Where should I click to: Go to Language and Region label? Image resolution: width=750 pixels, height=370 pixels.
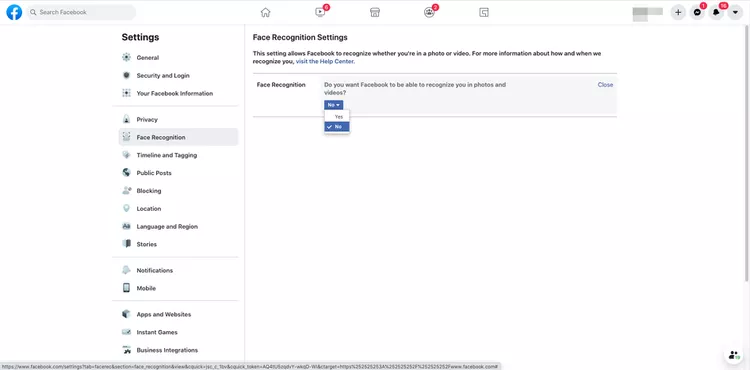coord(167,227)
